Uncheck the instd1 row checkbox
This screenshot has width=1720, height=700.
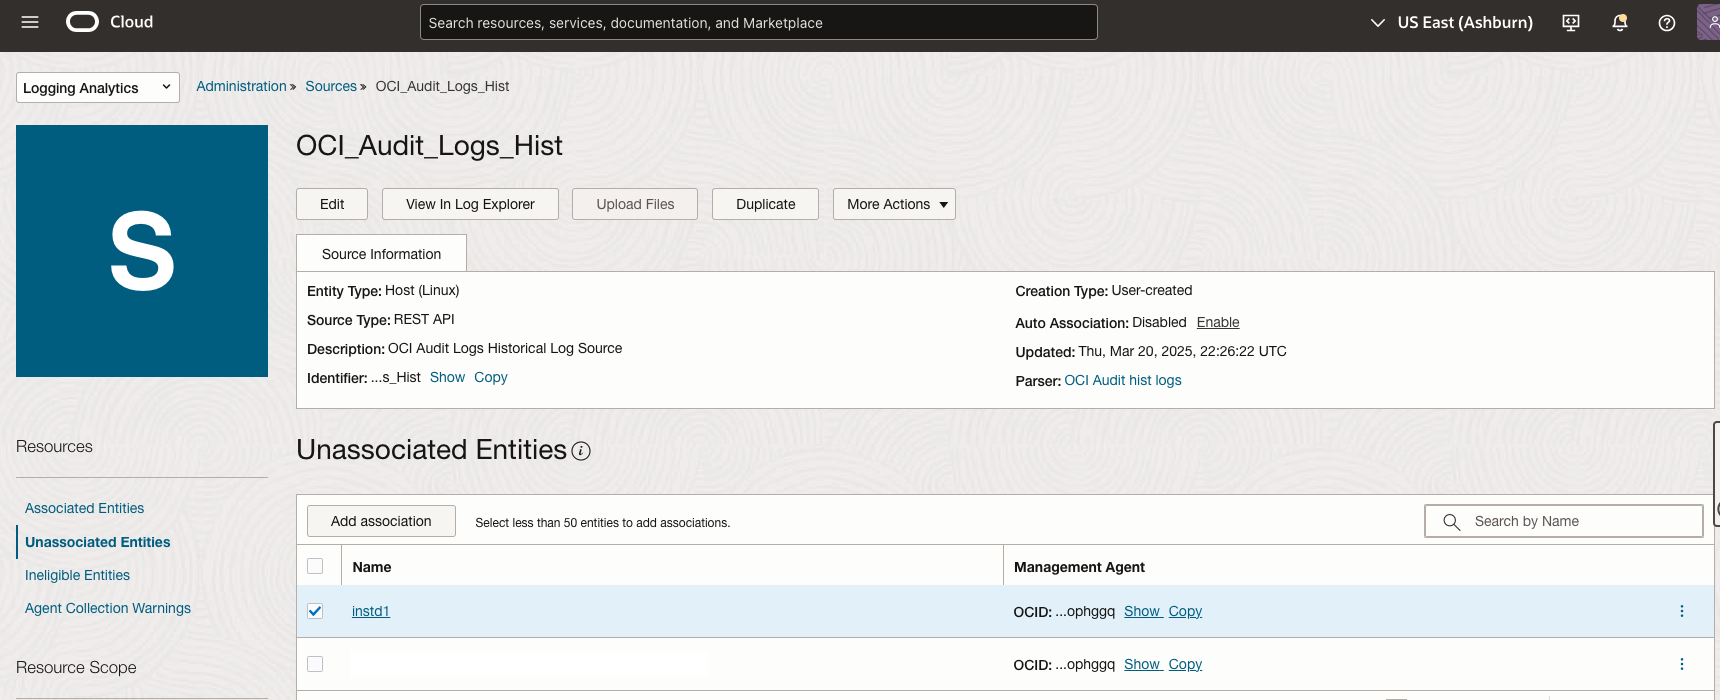pyautogui.click(x=315, y=611)
